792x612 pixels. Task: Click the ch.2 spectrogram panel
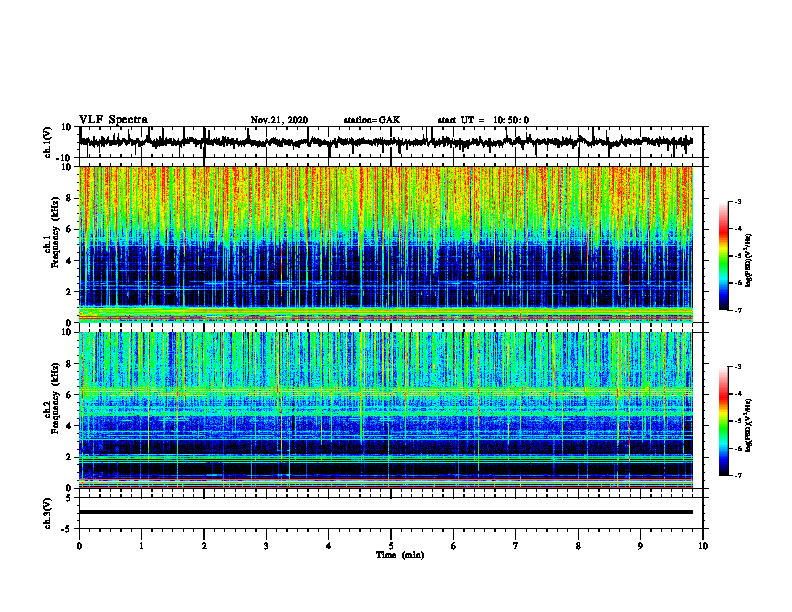coord(386,410)
